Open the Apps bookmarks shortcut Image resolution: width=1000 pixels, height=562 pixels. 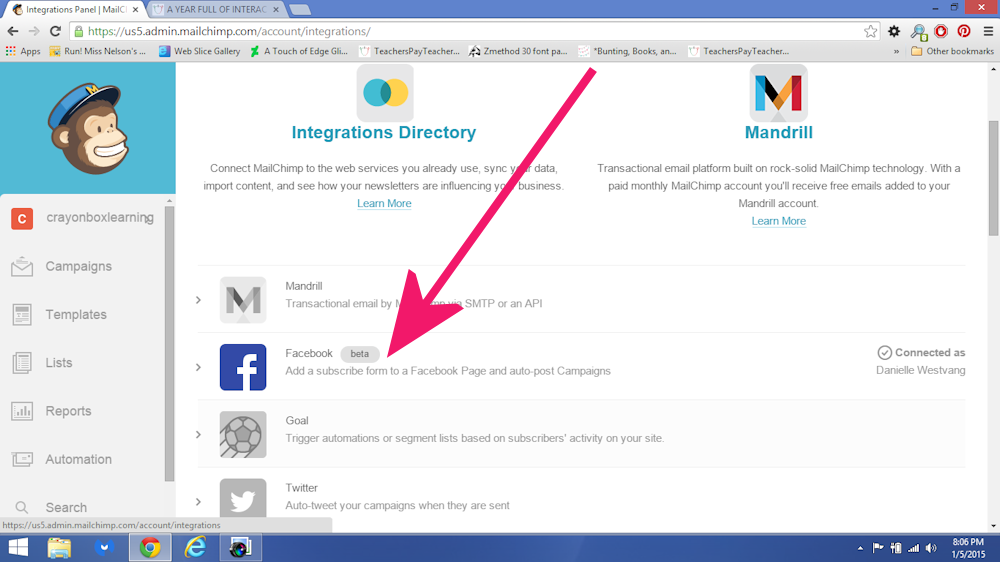click(x=23, y=51)
